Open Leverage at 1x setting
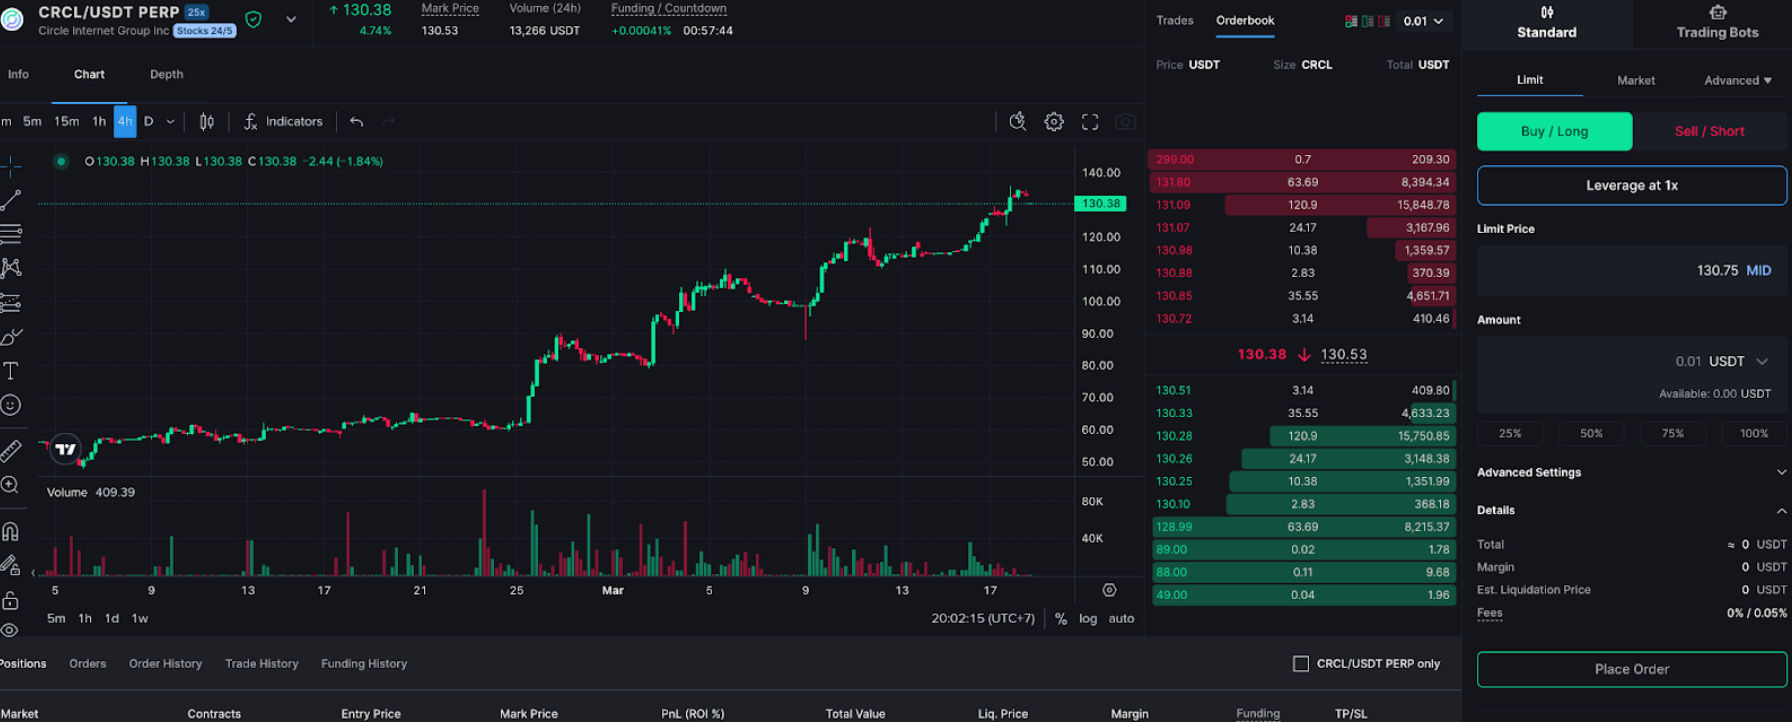The image size is (1792, 722). click(1631, 185)
